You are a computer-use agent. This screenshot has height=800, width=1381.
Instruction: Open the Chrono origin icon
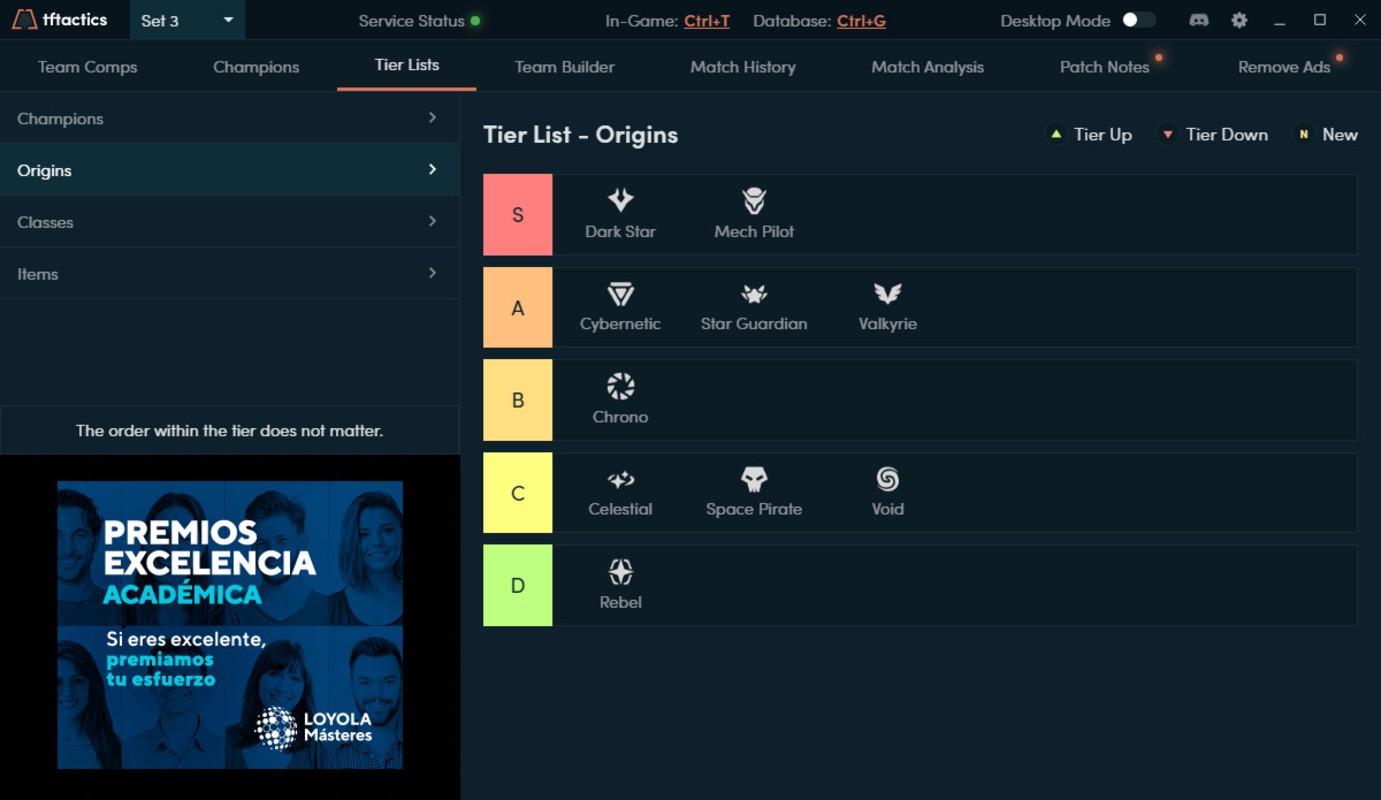(620, 386)
